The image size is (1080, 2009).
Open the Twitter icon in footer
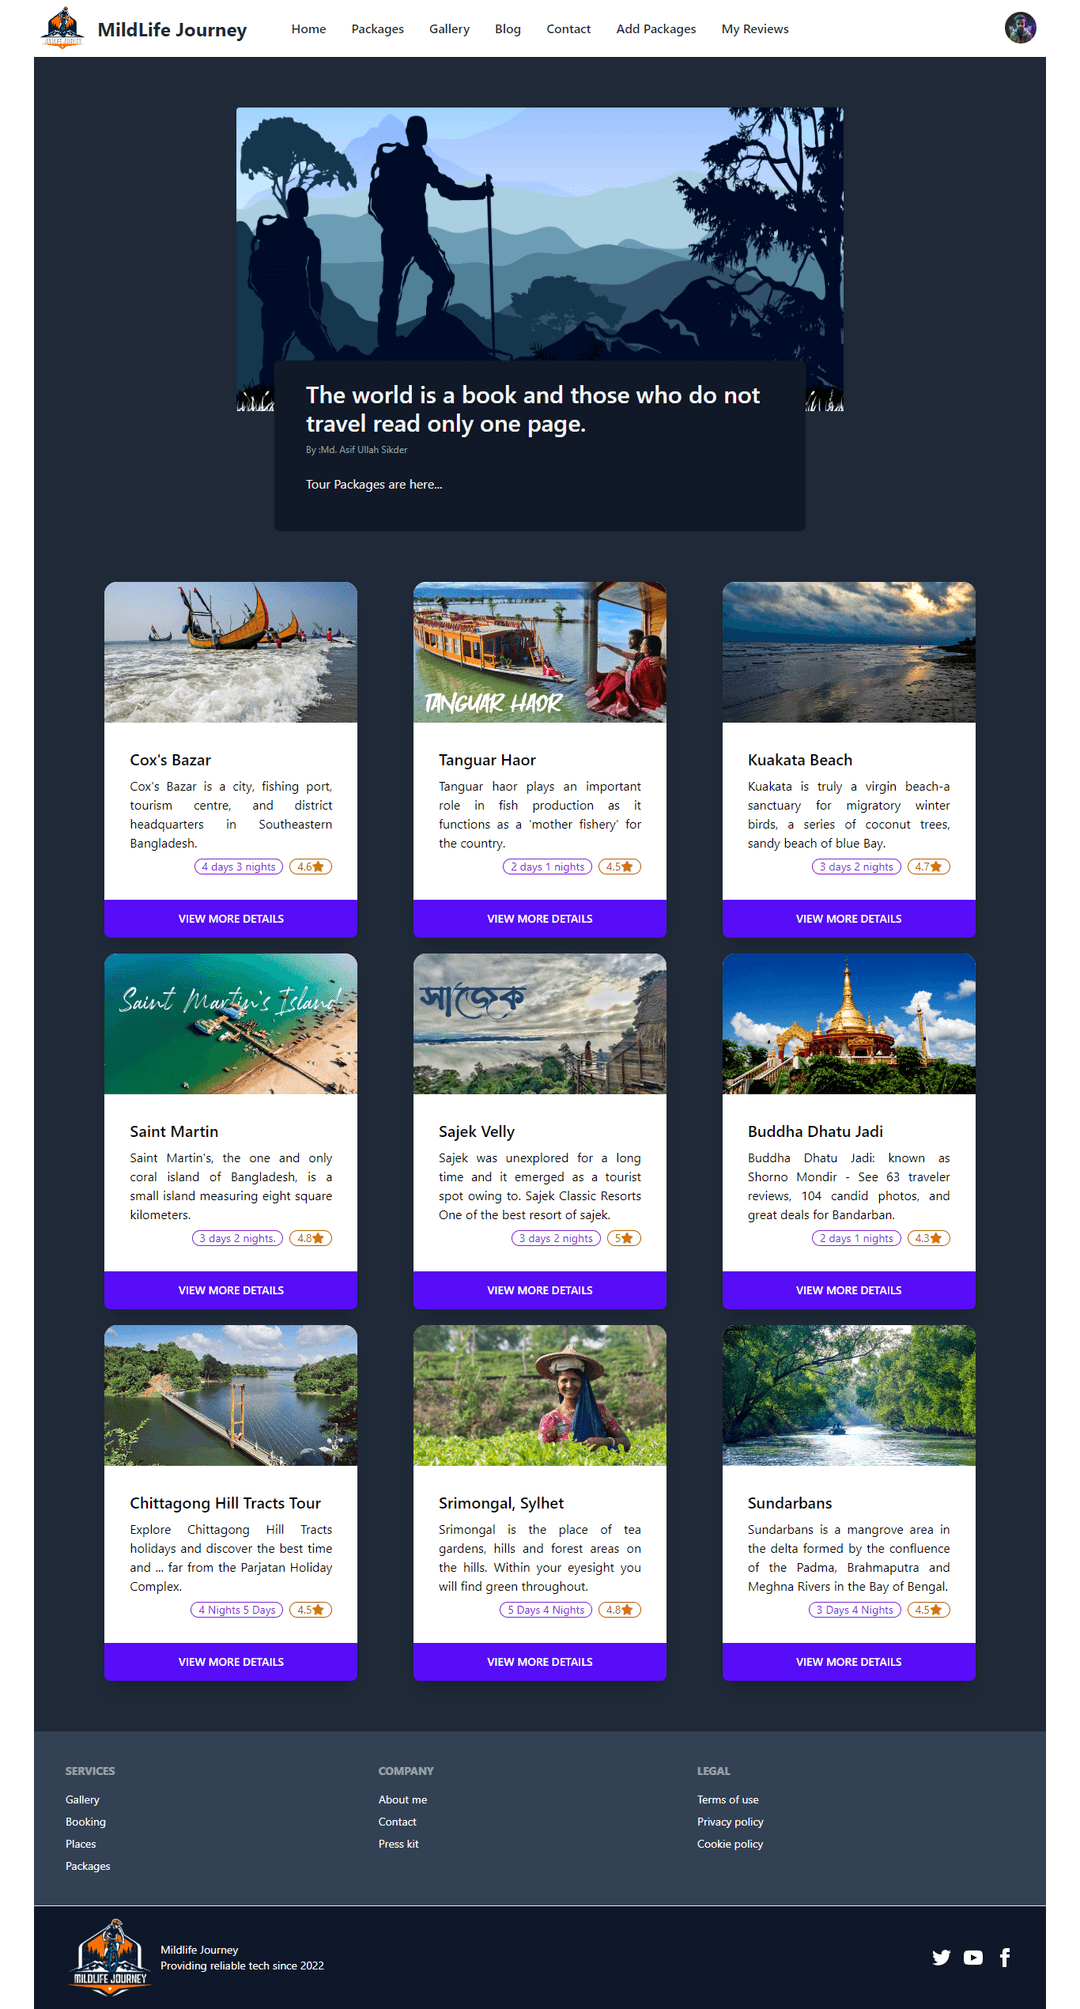[x=941, y=1957]
